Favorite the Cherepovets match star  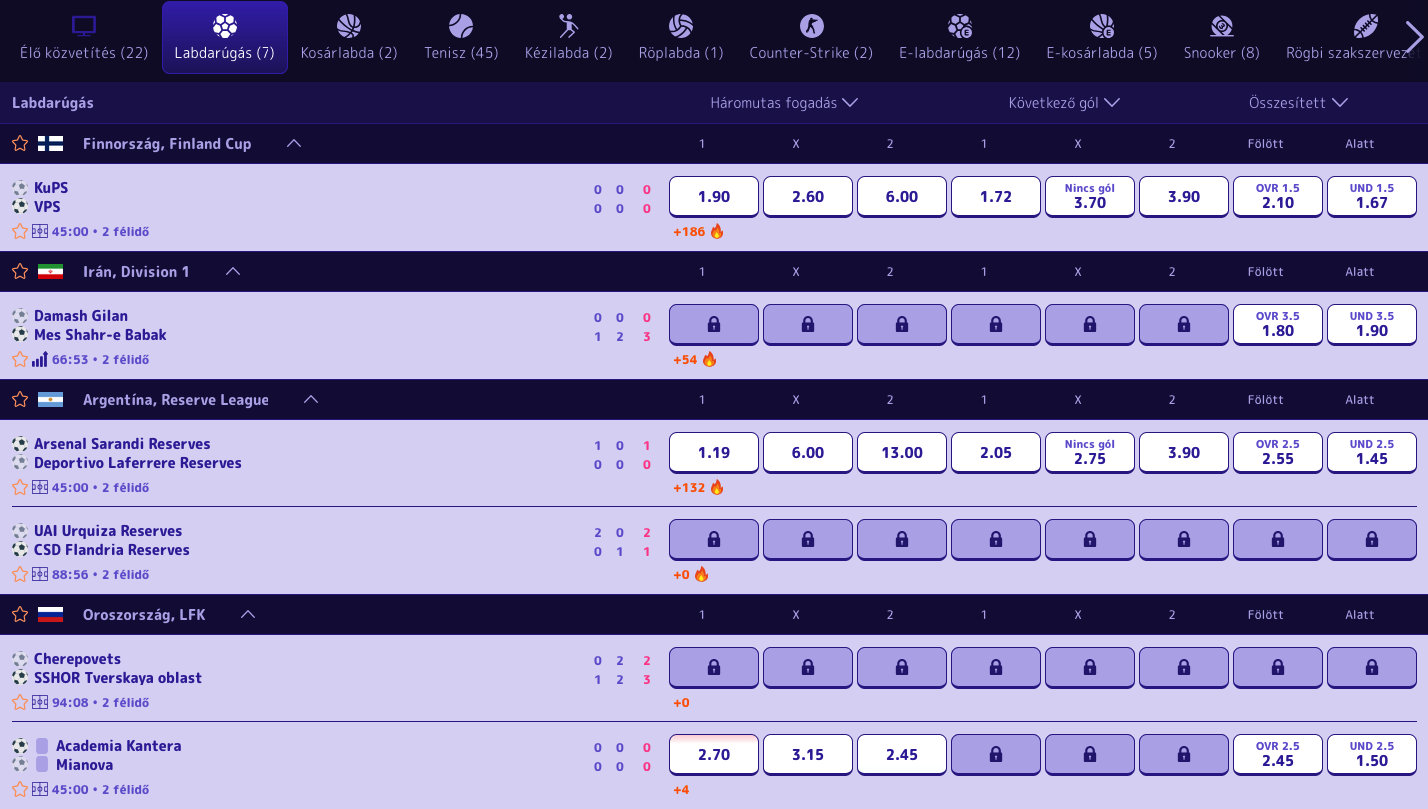pyautogui.click(x=19, y=703)
